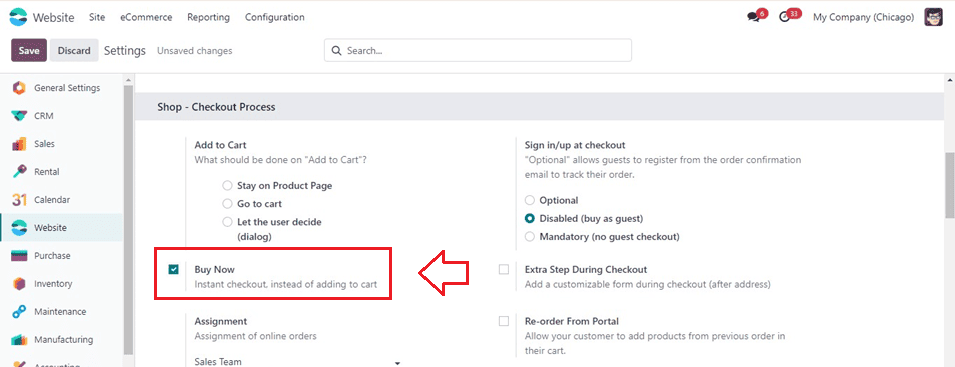
Task: Click in the settings Search field
Action: tap(478, 51)
